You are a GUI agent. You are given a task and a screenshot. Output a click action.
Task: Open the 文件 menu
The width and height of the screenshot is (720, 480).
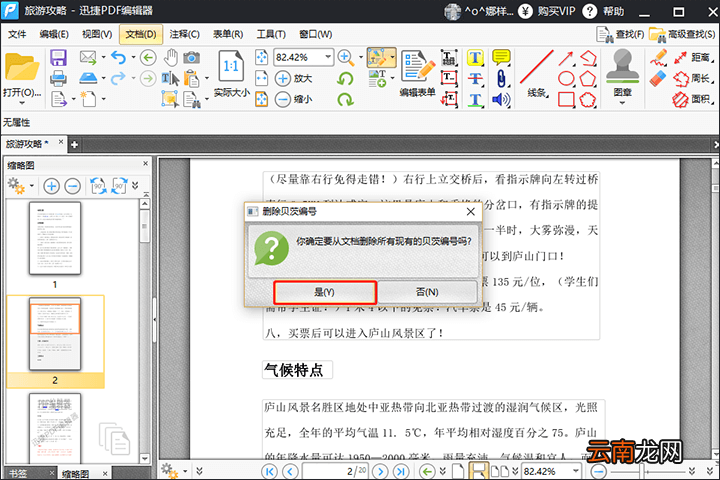pos(17,34)
